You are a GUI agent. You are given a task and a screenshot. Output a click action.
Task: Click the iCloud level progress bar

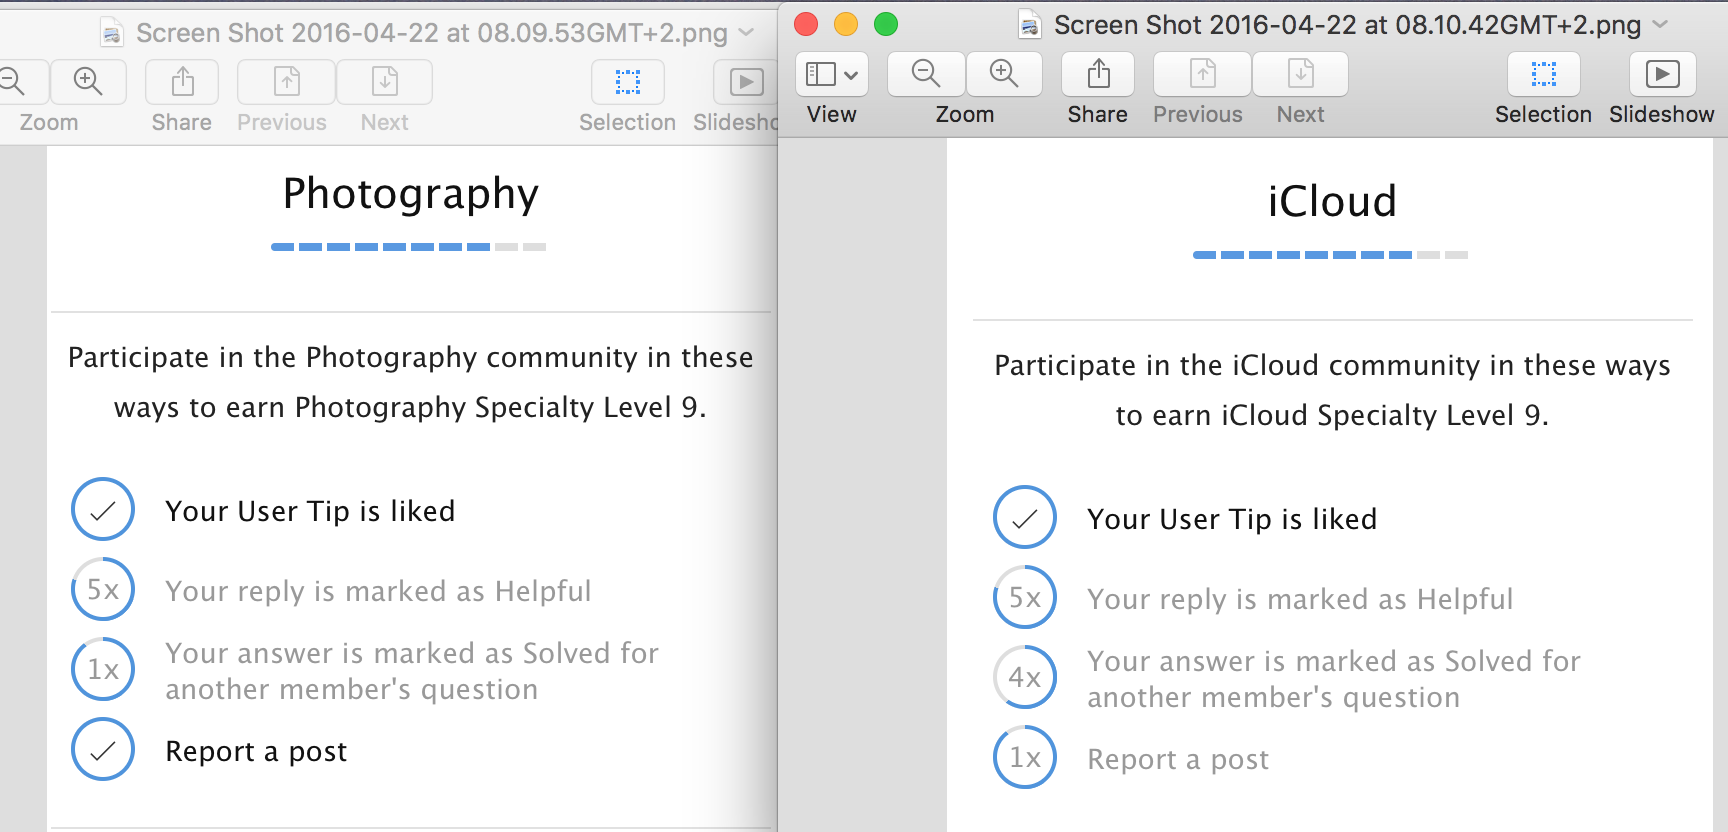pyautogui.click(x=1330, y=255)
